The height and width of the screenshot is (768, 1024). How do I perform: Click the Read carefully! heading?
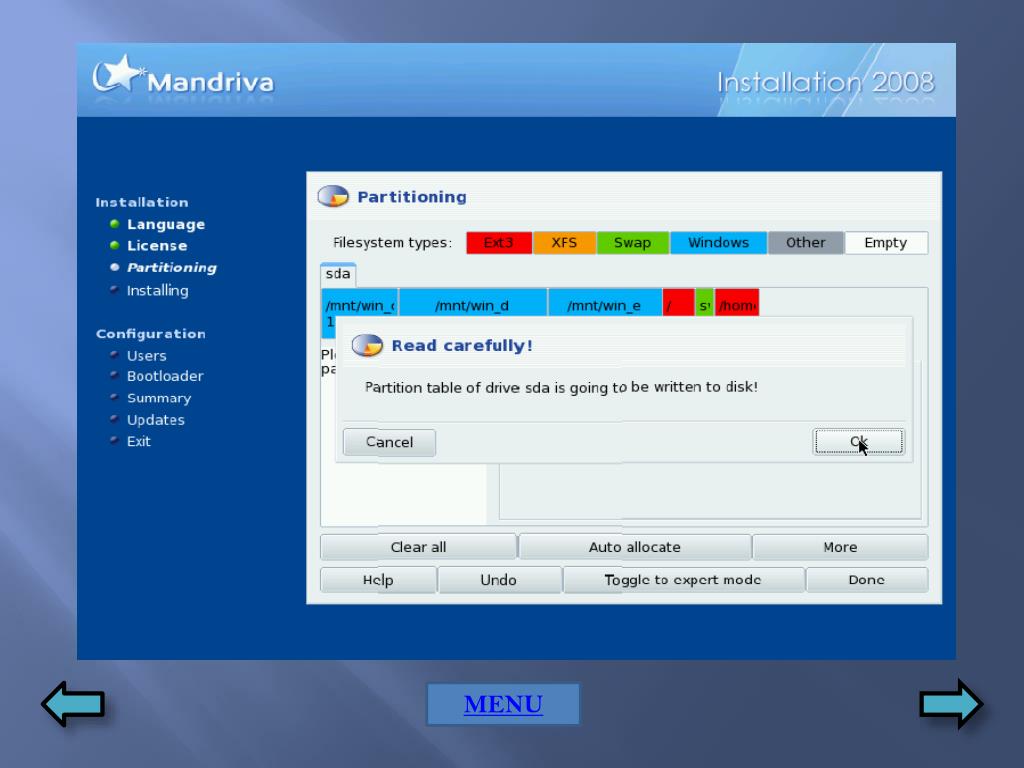[462, 345]
